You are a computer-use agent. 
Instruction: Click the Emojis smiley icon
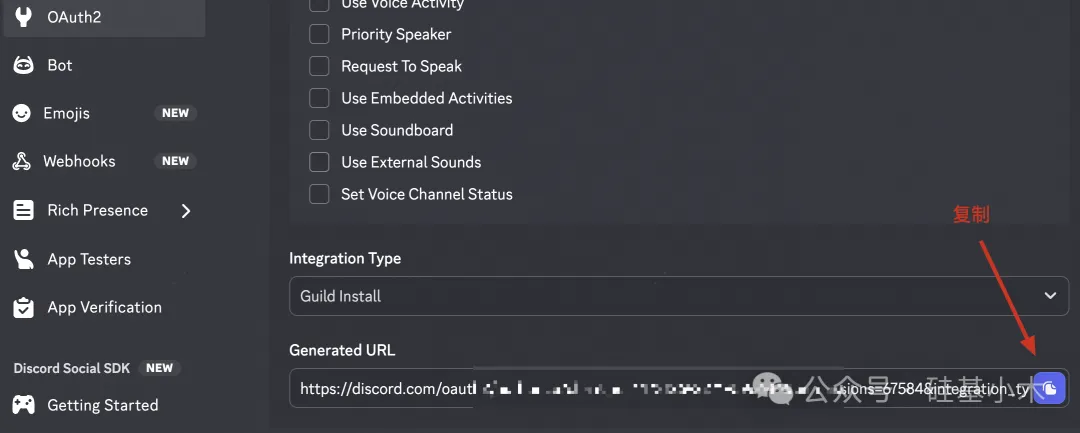coord(23,114)
